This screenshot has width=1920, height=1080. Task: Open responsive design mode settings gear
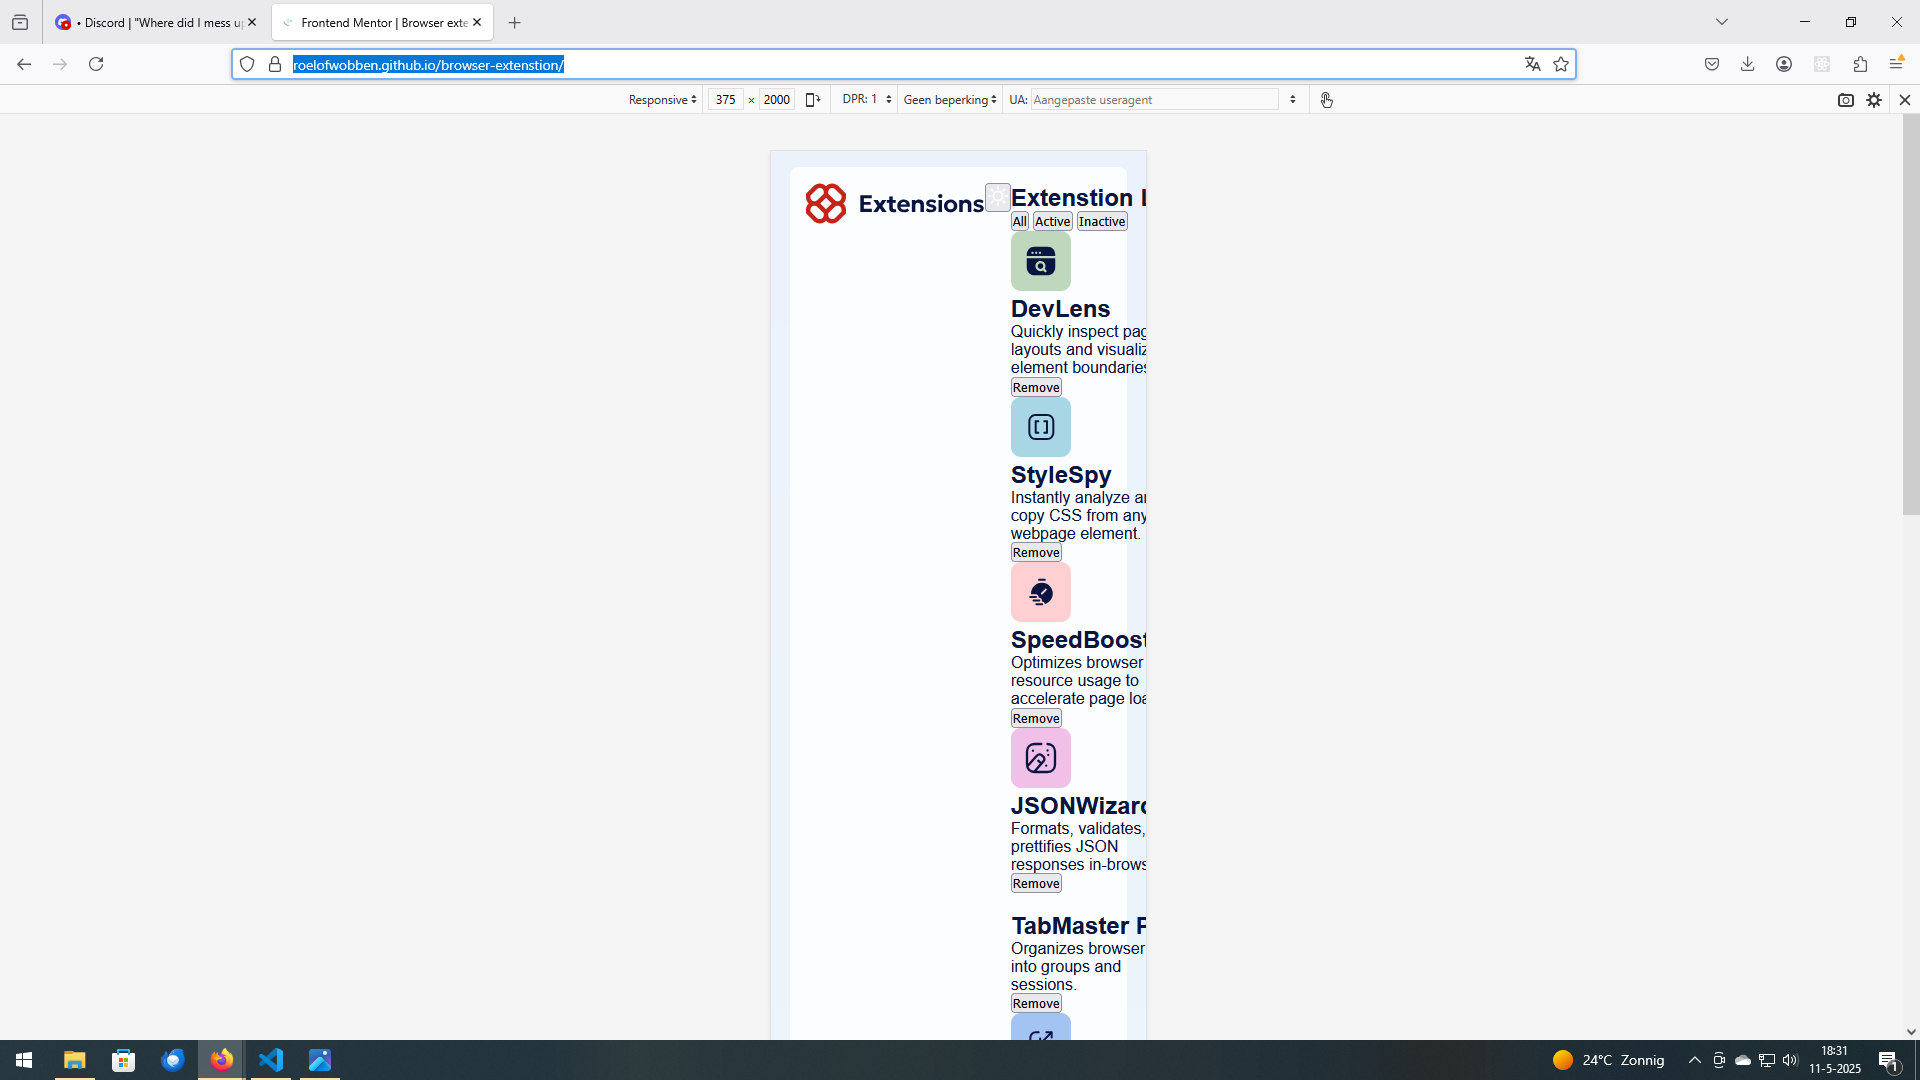point(1874,100)
